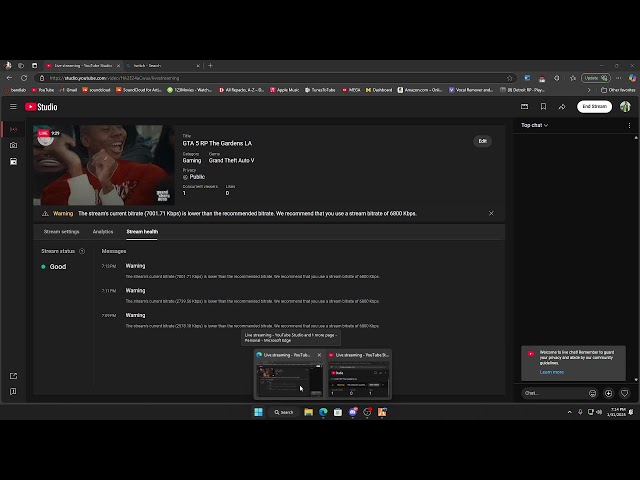Click the Stream status help question icon
This screenshot has height=480, width=640.
click(82, 251)
